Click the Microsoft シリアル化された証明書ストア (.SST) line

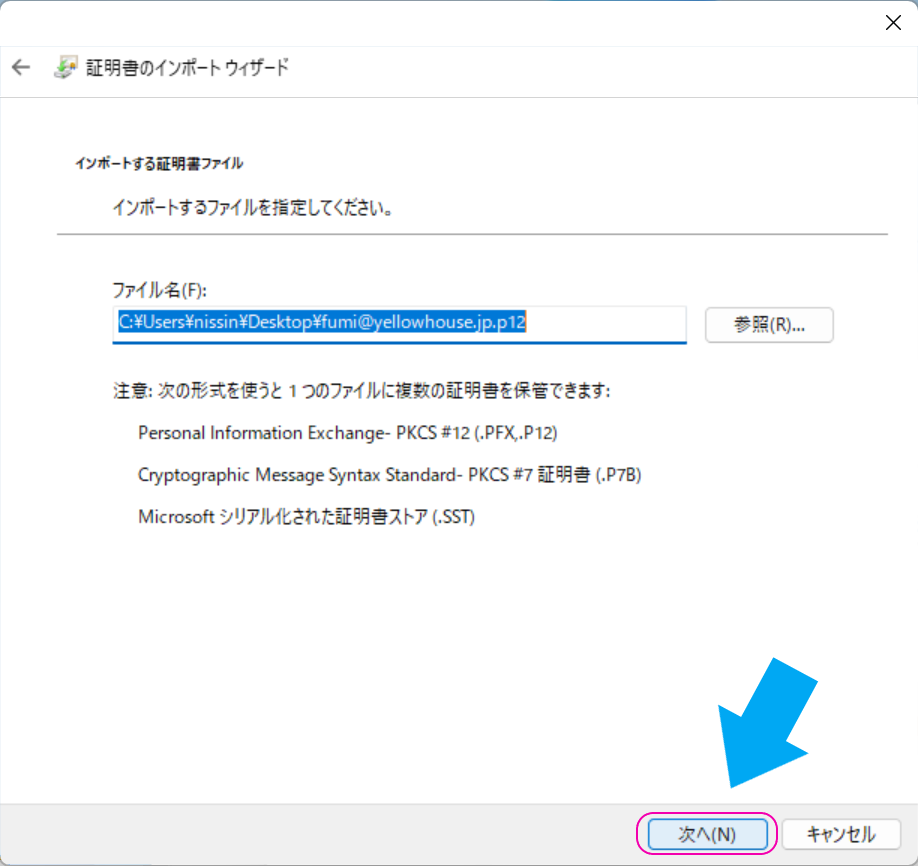pyautogui.click(x=306, y=516)
